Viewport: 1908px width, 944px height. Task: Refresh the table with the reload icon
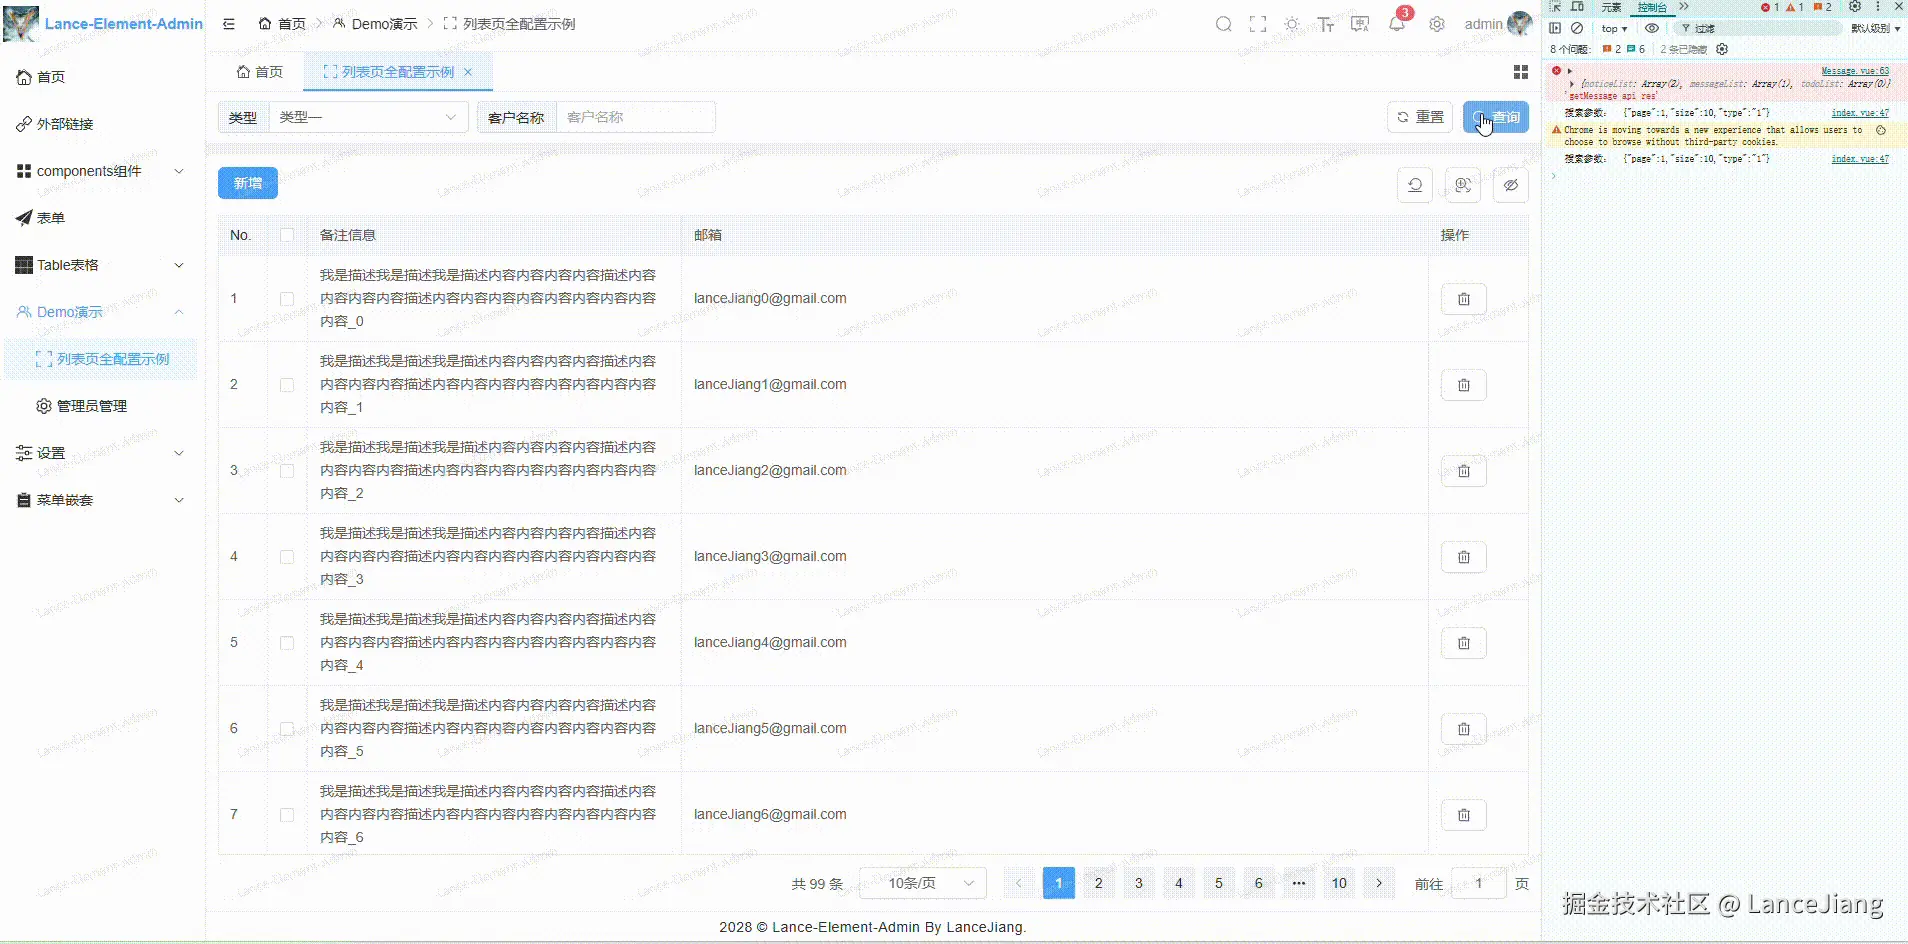(1415, 185)
